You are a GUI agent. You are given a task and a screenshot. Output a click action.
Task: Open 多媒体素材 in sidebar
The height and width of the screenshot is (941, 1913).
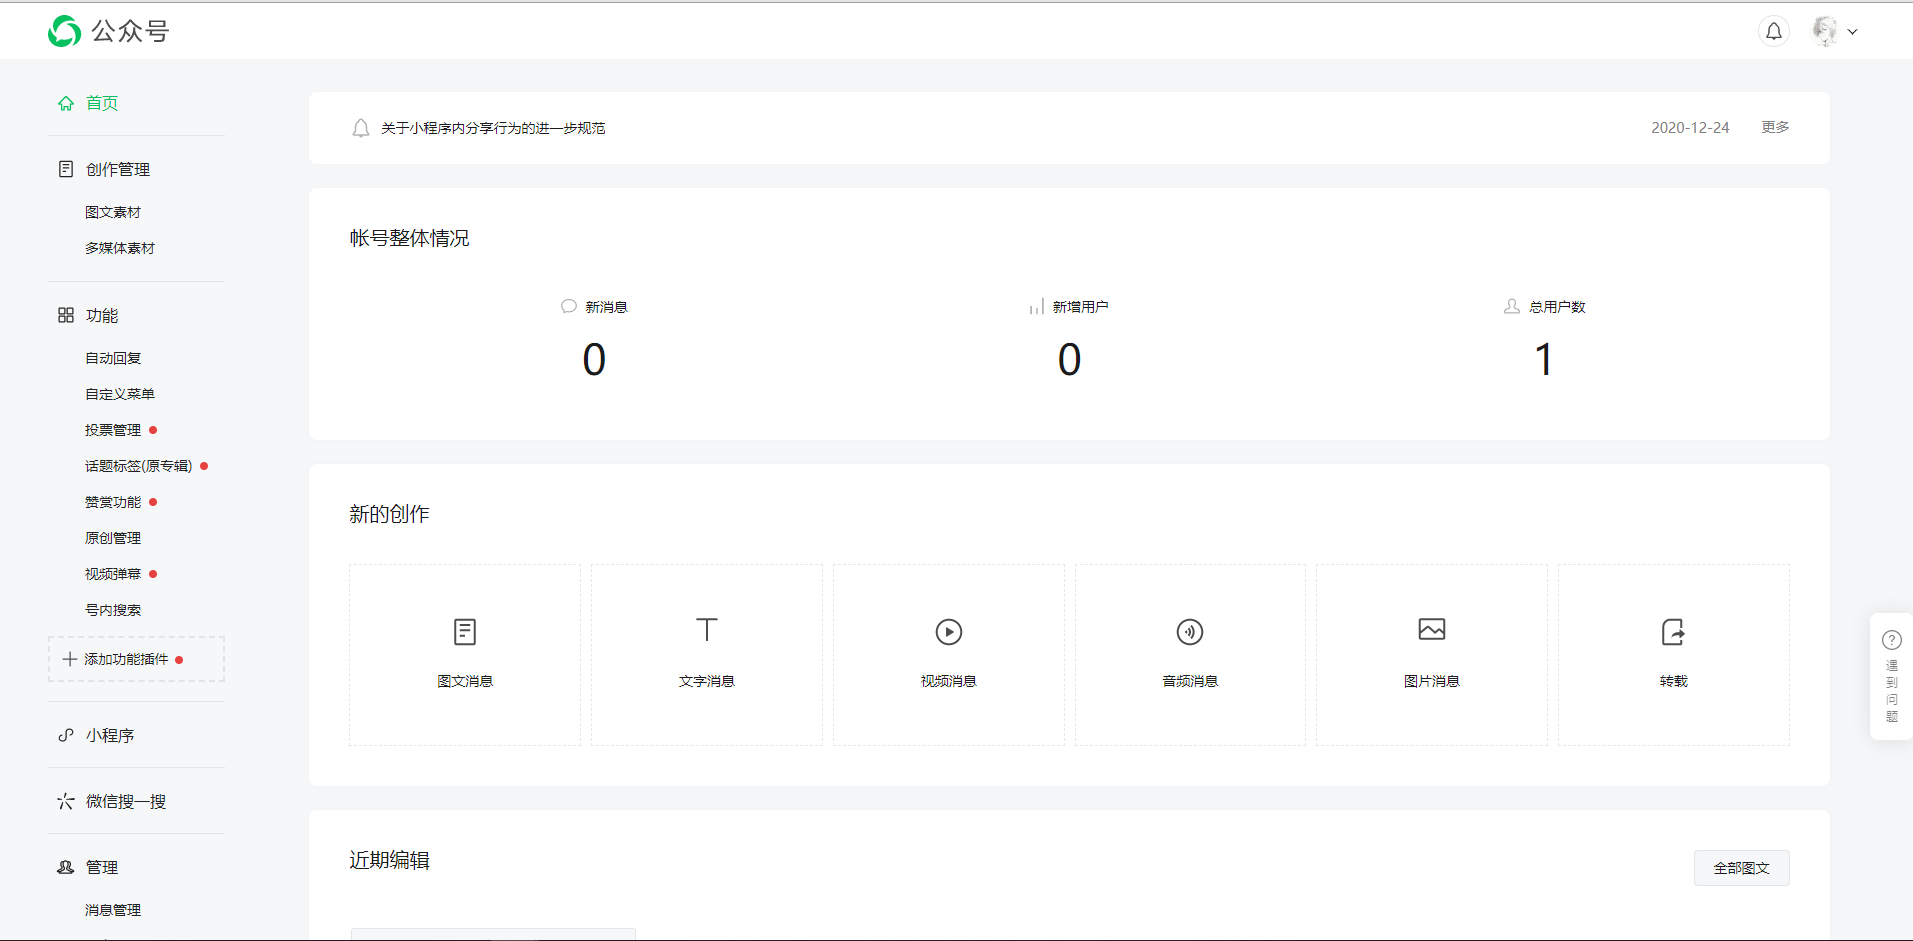(120, 248)
